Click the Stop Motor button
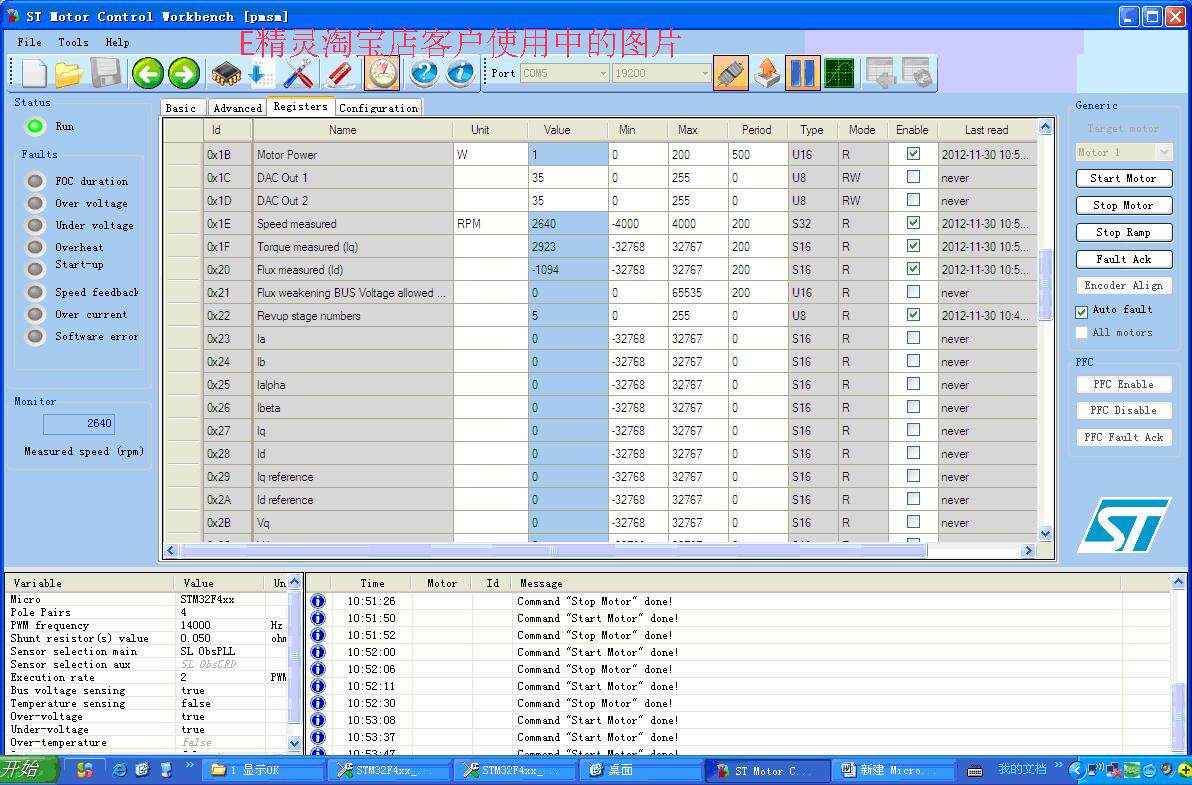Viewport: 1192px width, 785px height. coord(1124,205)
